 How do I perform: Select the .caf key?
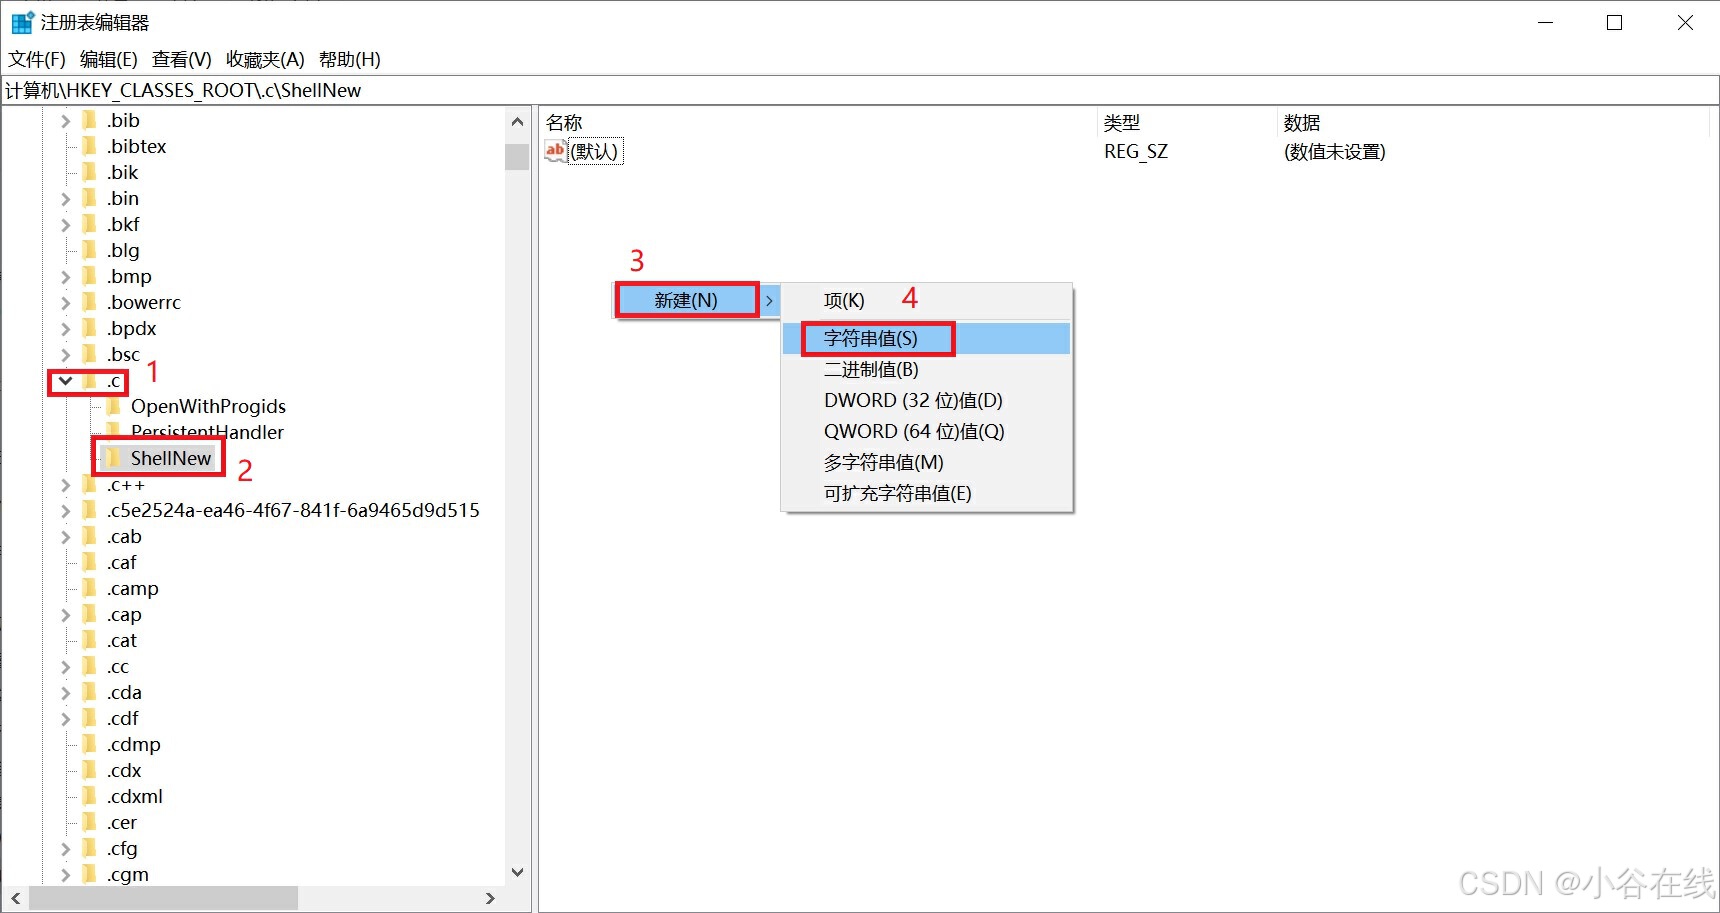pyautogui.click(x=122, y=562)
